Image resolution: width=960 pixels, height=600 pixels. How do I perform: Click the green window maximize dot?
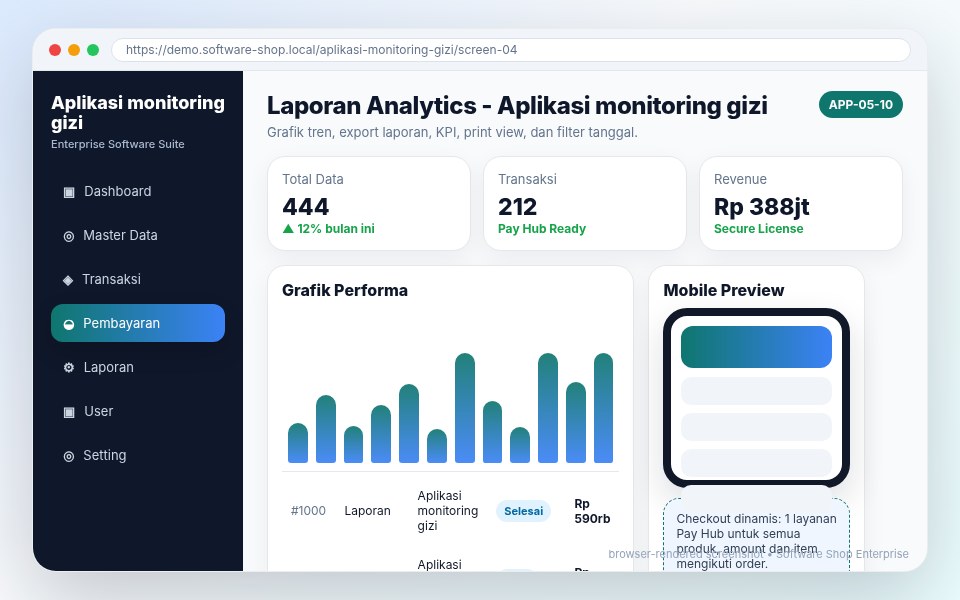(x=93, y=50)
